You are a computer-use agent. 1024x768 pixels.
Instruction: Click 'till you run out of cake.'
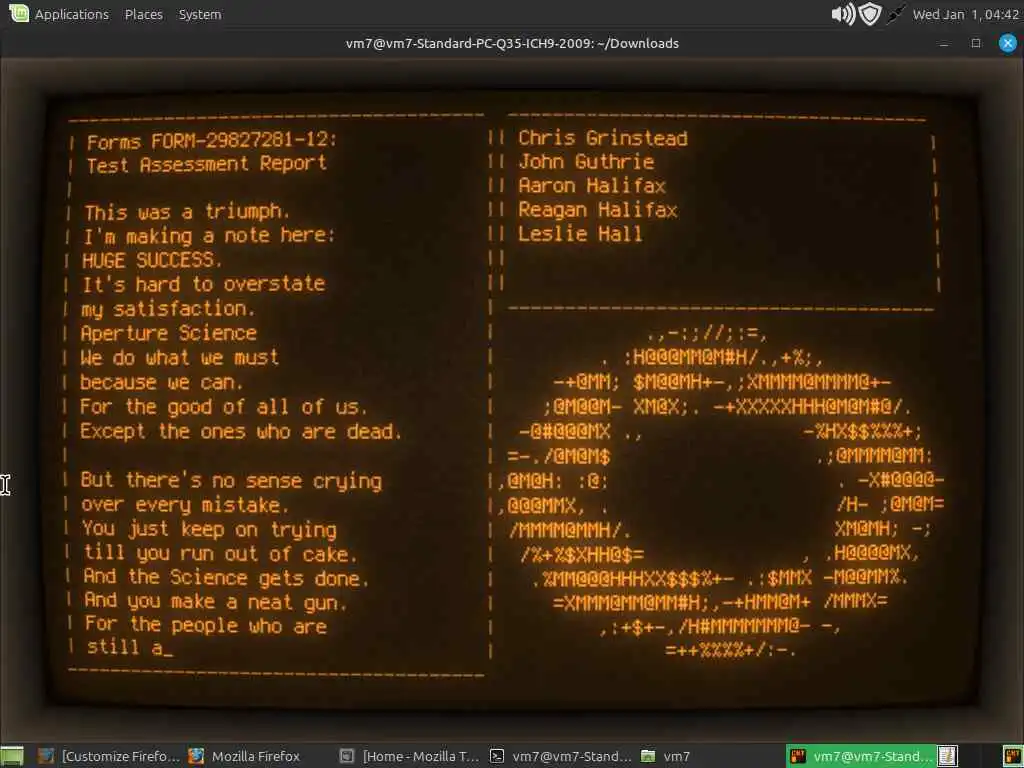(221, 554)
